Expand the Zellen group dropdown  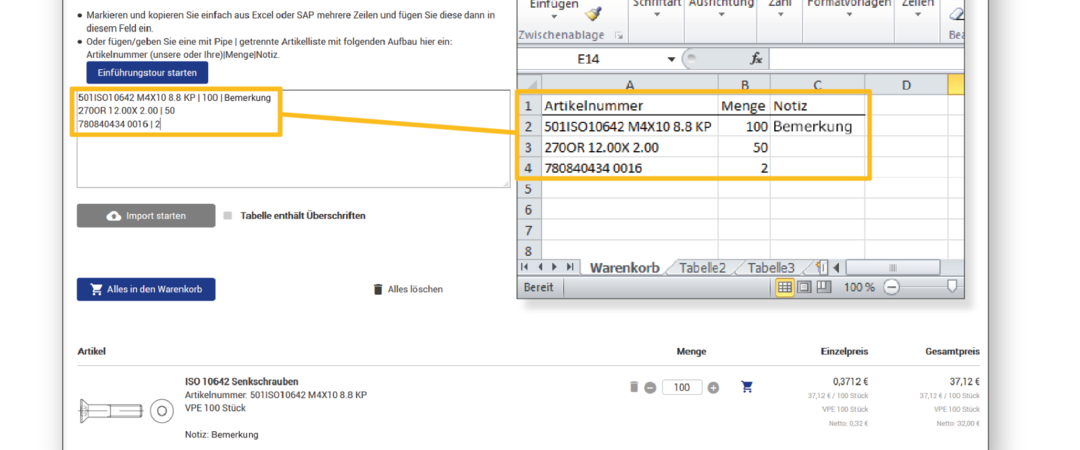(917, 15)
